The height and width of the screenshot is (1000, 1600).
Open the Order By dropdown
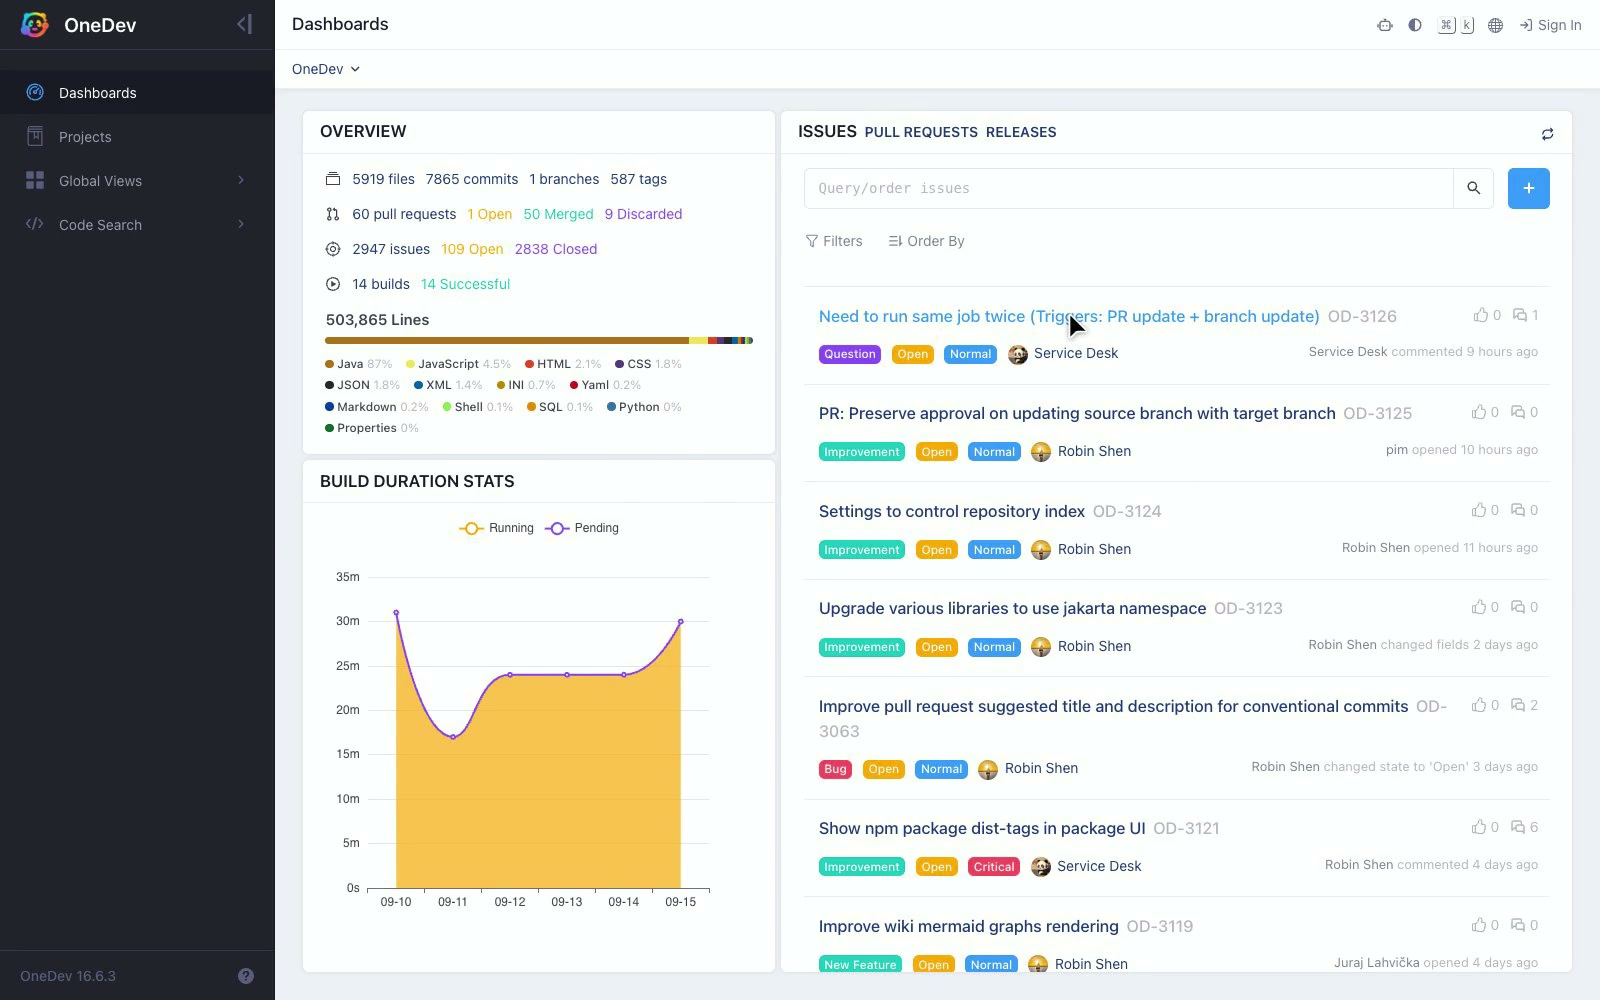926,241
